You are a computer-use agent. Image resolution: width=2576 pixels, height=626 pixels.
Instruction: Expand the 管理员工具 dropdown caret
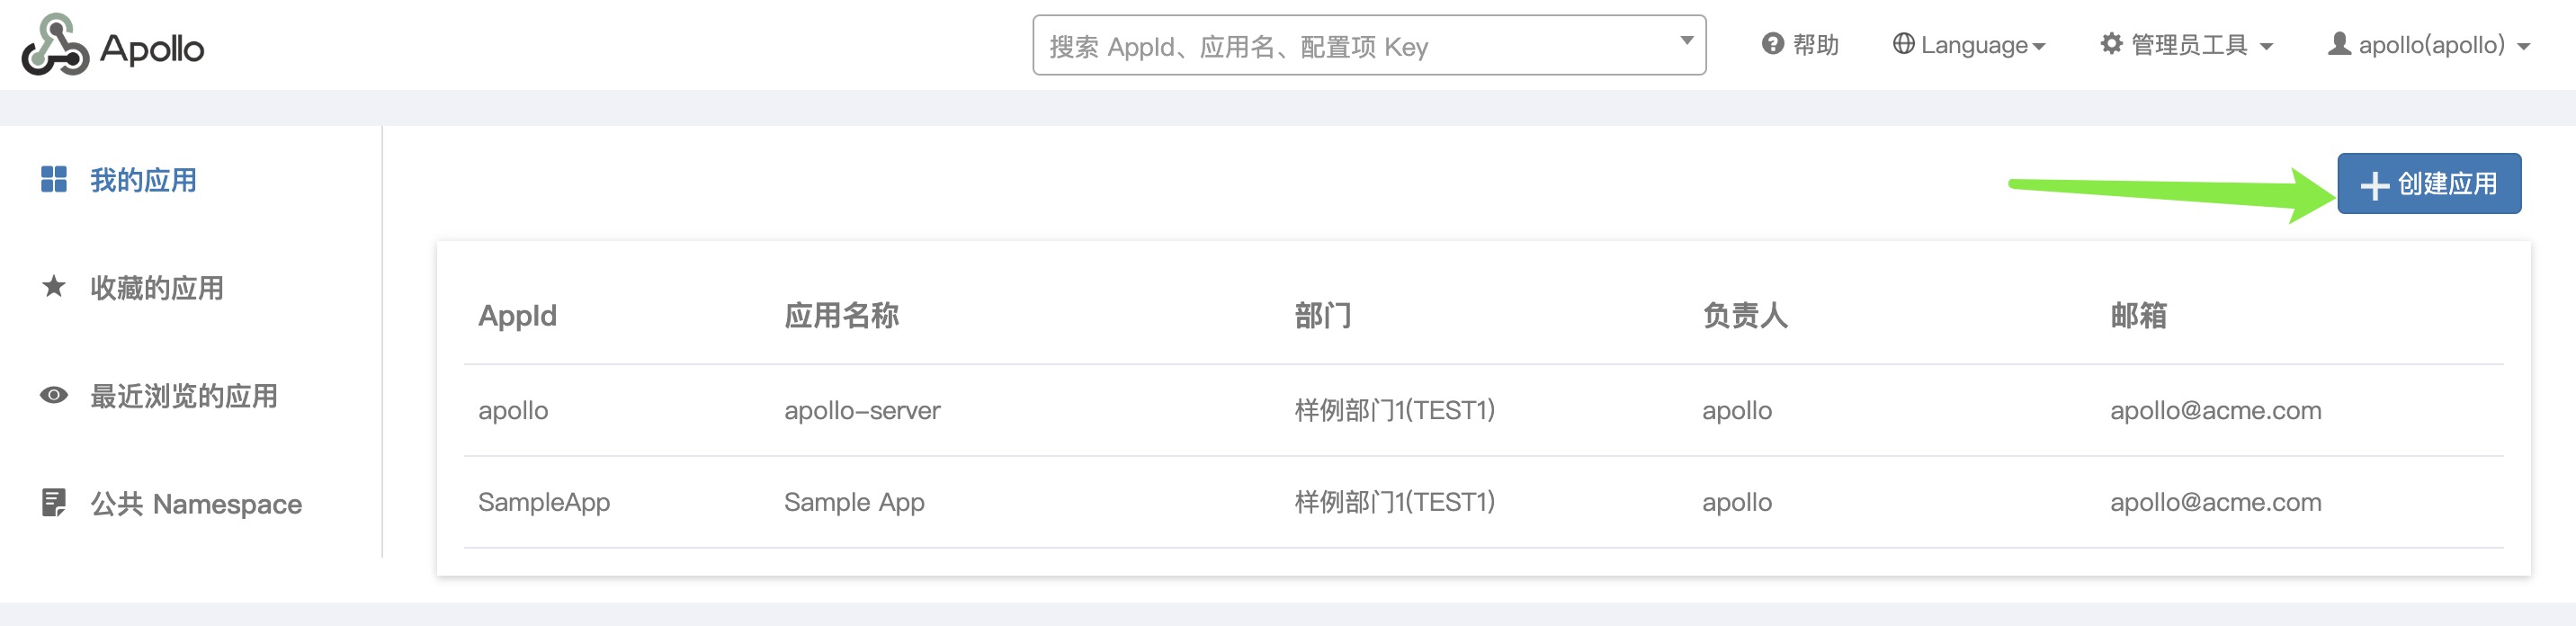[2266, 47]
